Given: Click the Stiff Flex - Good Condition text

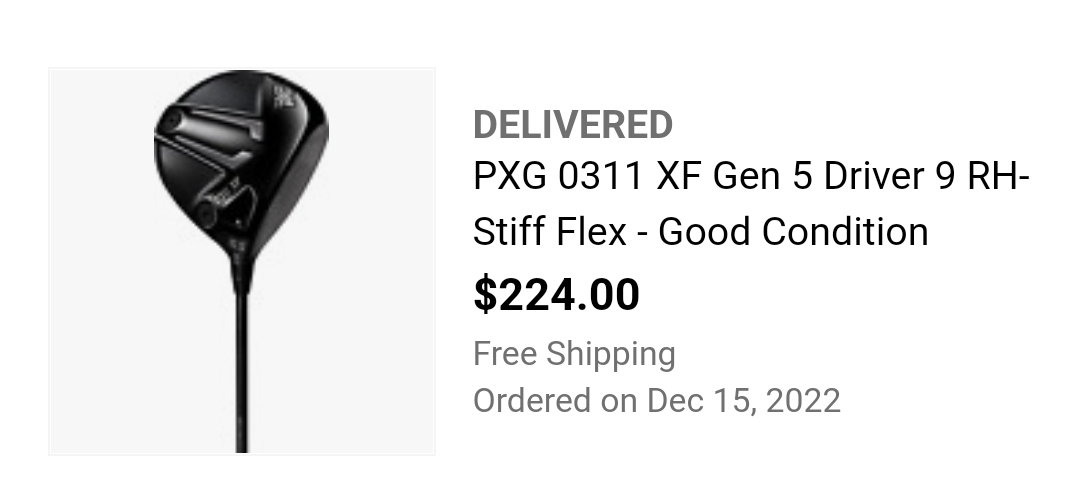Looking at the screenshot, I should (700, 232).
